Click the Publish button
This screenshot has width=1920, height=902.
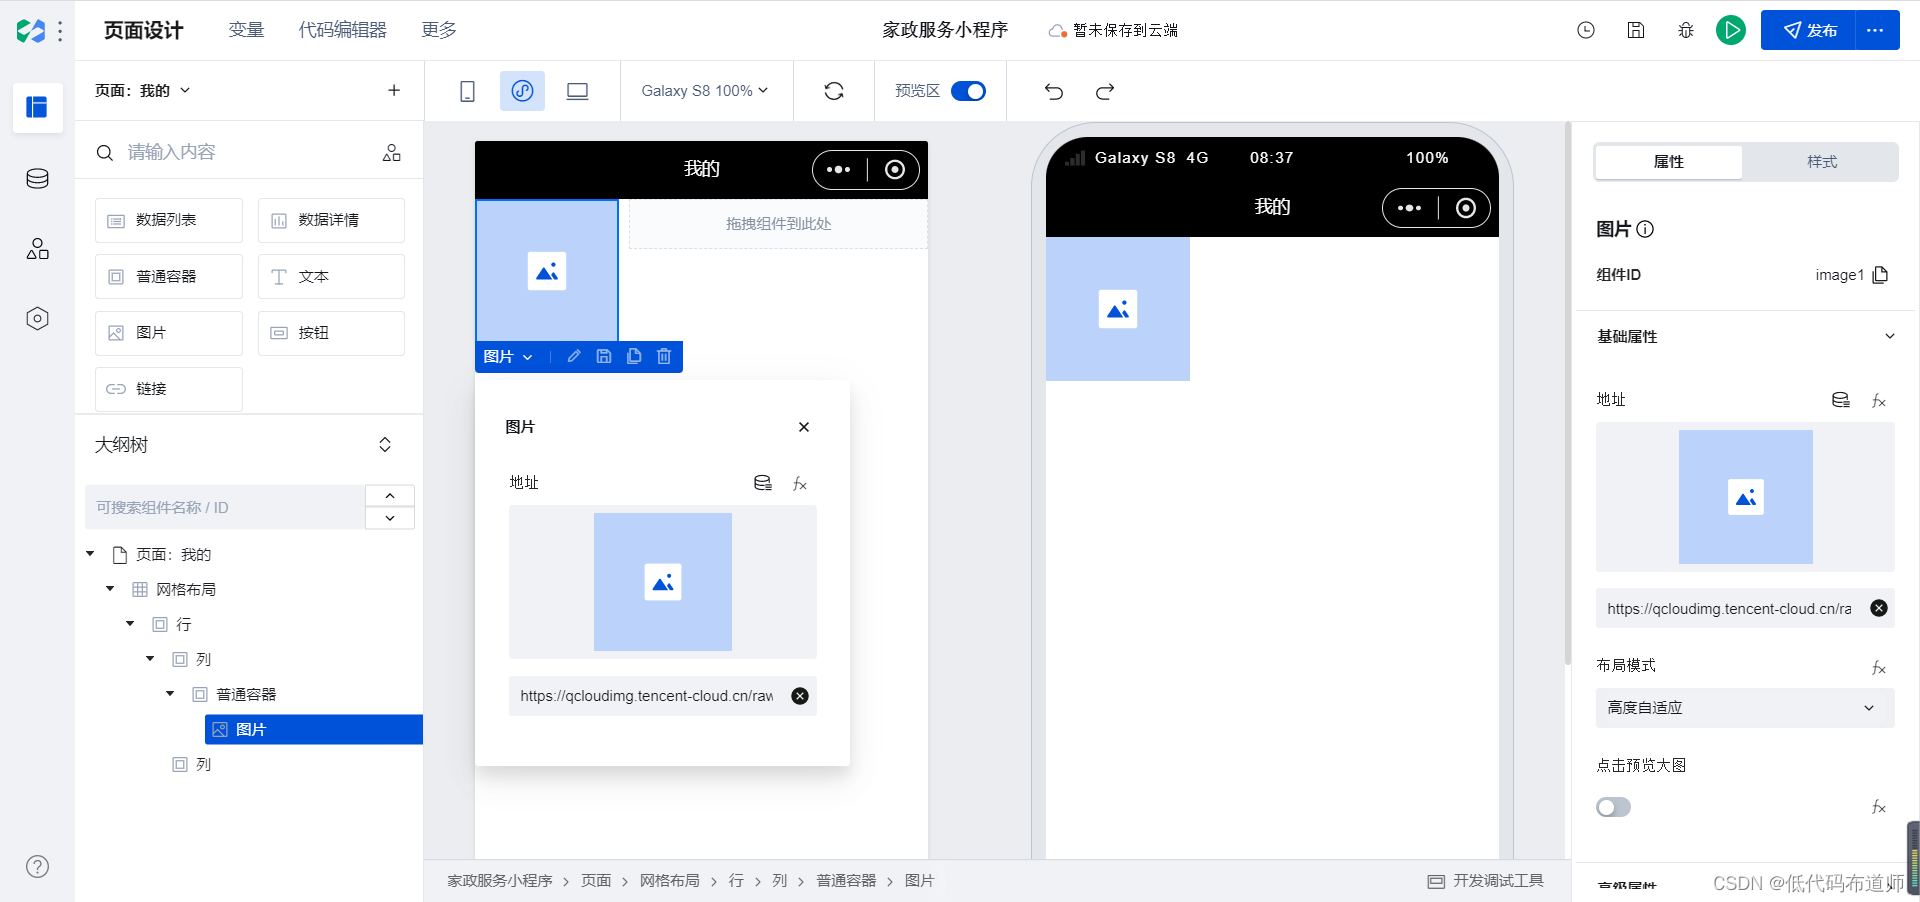tap(1809, 31)
